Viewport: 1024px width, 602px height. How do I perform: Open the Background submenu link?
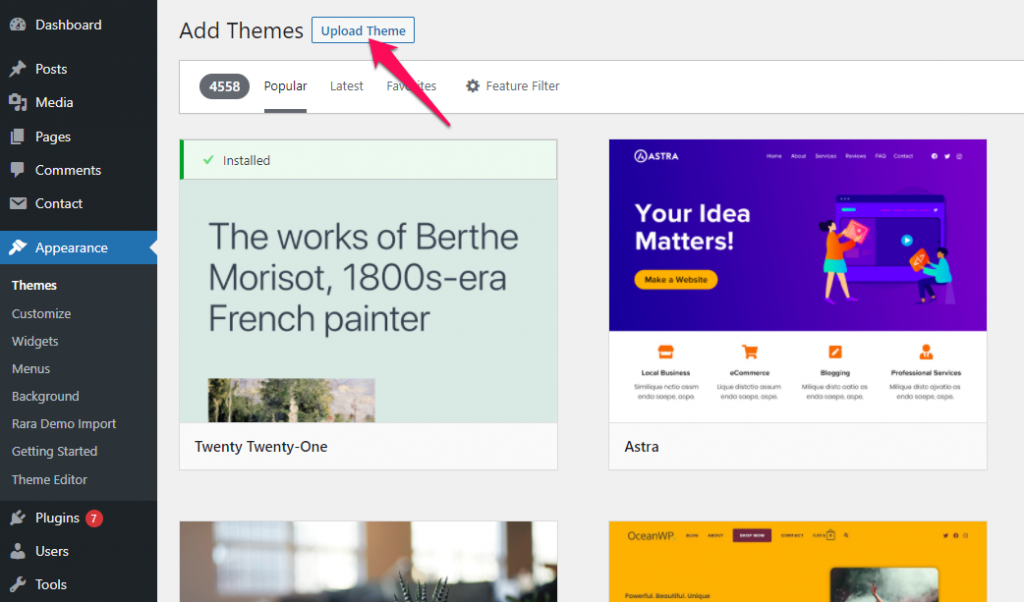pos(45,396)
